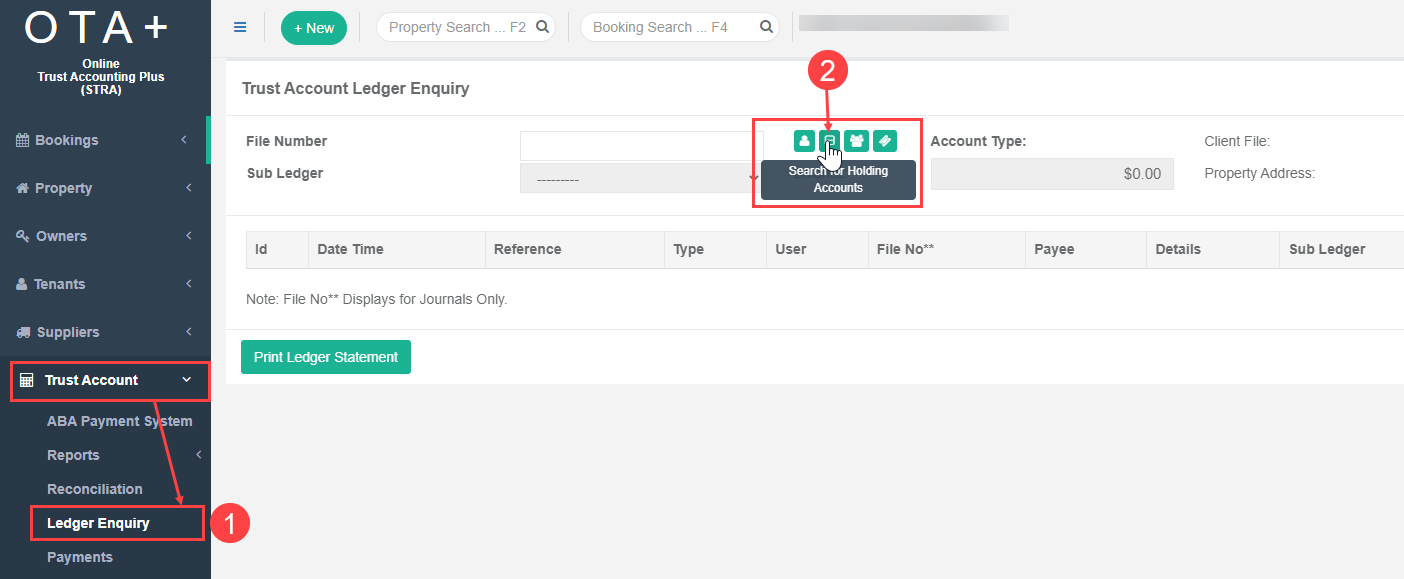Click the people group search icon button
The height and width of the screenshot is (579, 1404).
pyautogui.click(x=856, y=141)
